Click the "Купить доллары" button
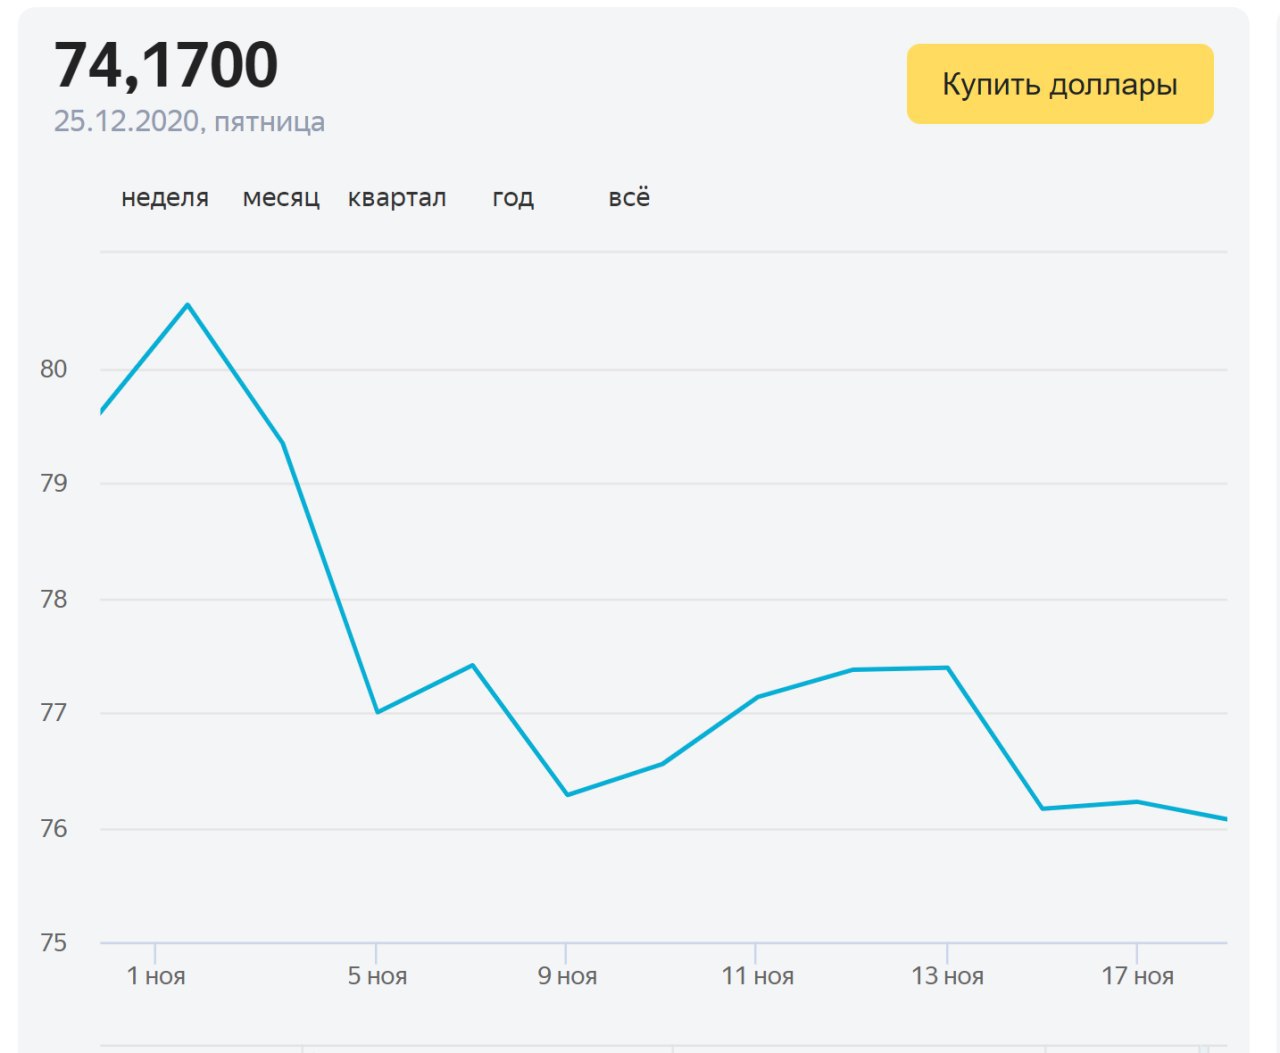Screen dimensions: 1280x1053 point(1060,84)
